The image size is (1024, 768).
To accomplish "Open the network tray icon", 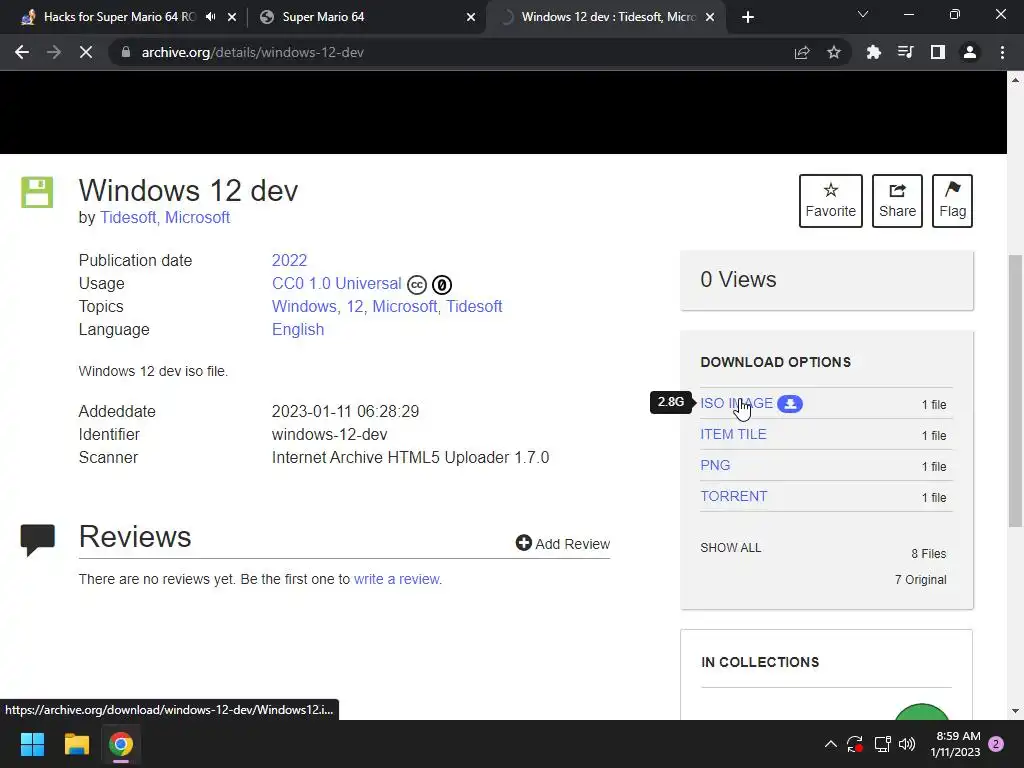I will [882, 744].
